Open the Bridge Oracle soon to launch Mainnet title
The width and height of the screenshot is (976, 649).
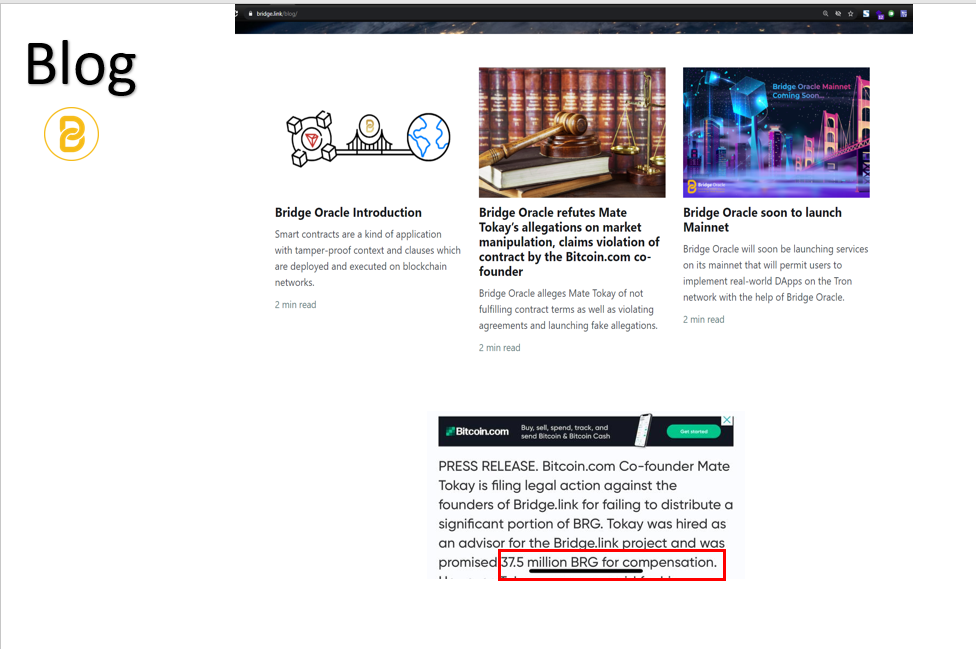[x=762, y=220]
